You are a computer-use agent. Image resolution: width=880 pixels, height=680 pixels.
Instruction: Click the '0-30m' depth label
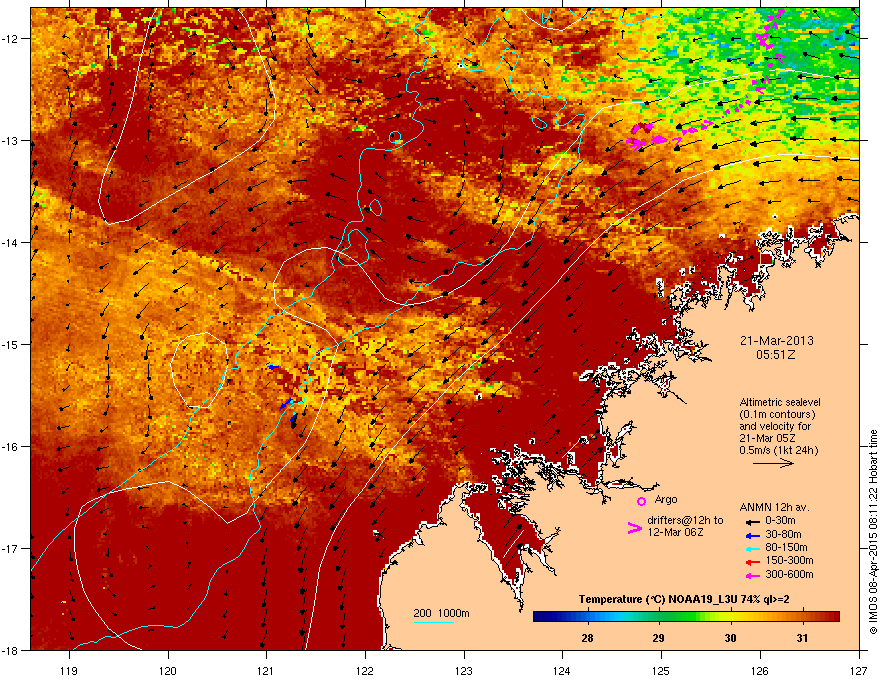coord(780,521)
